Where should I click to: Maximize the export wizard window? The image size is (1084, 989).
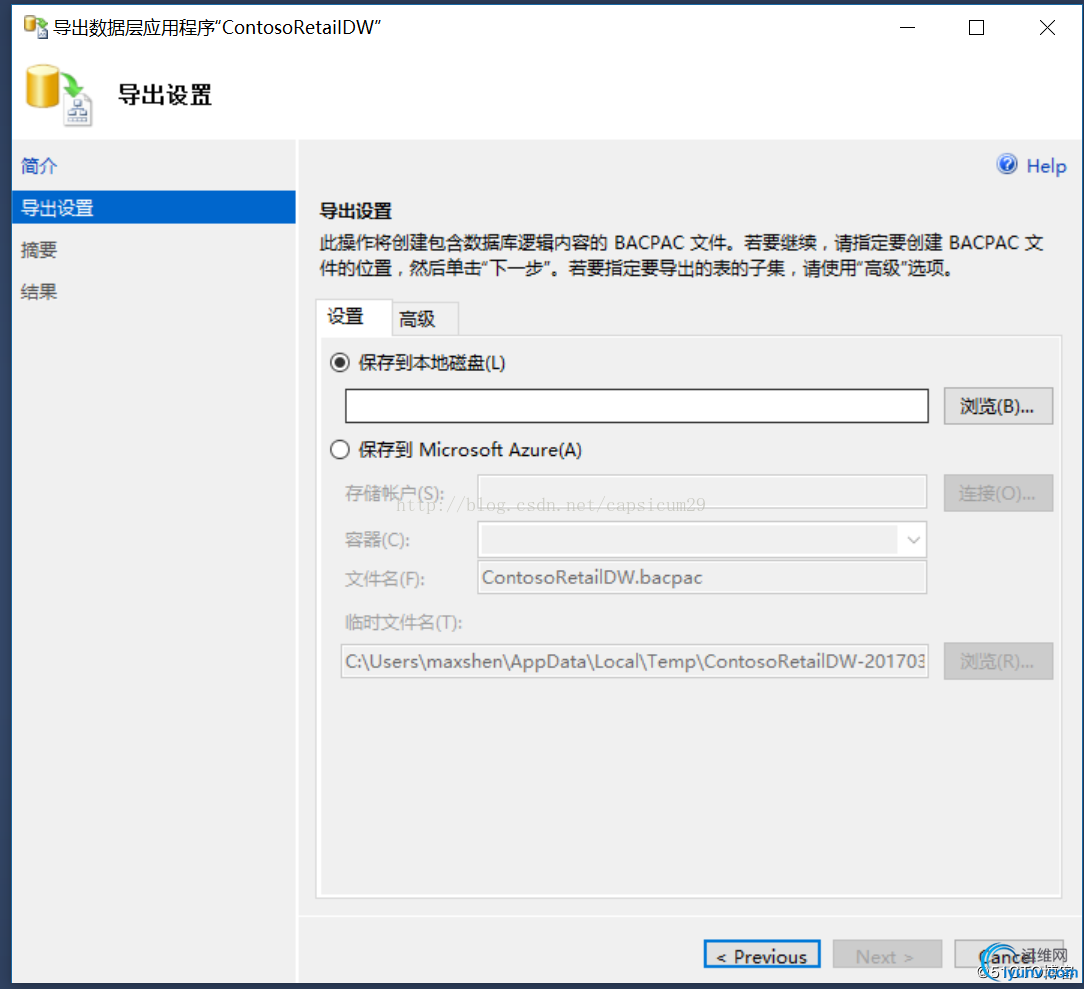976,28
